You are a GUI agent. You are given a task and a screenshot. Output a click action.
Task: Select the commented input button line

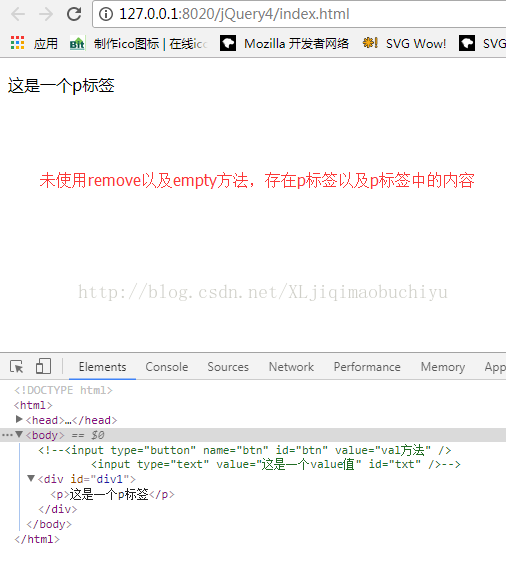[x=245, y=450]
